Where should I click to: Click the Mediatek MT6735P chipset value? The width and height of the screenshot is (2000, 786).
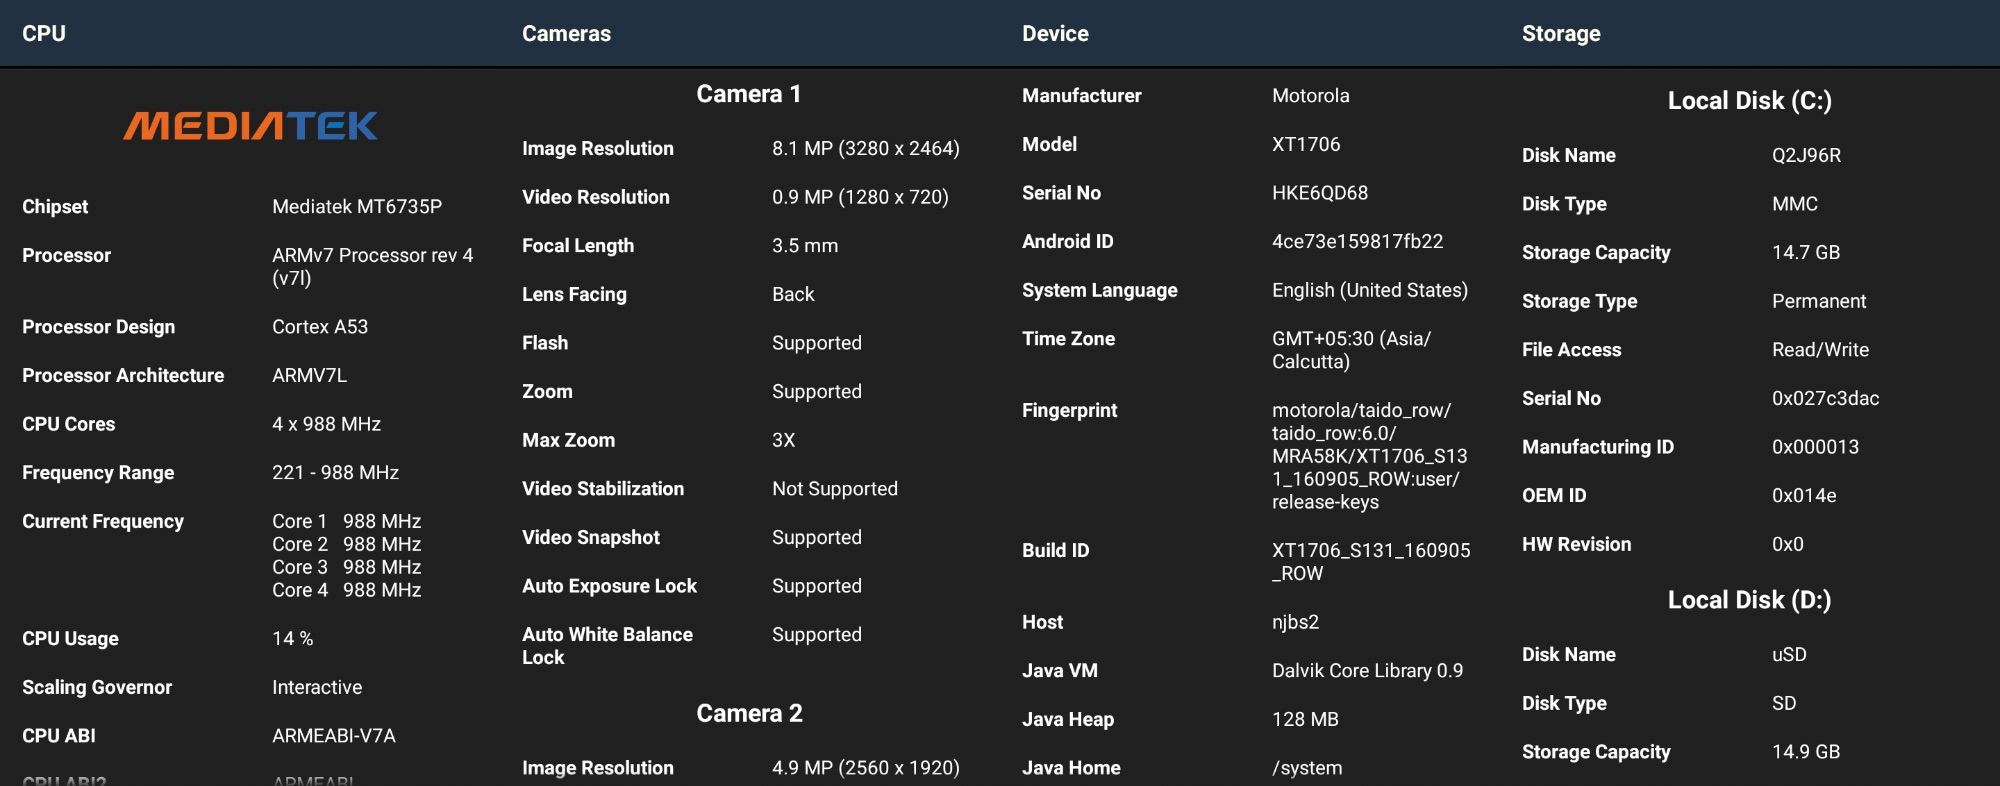click(x=356, y=206)
